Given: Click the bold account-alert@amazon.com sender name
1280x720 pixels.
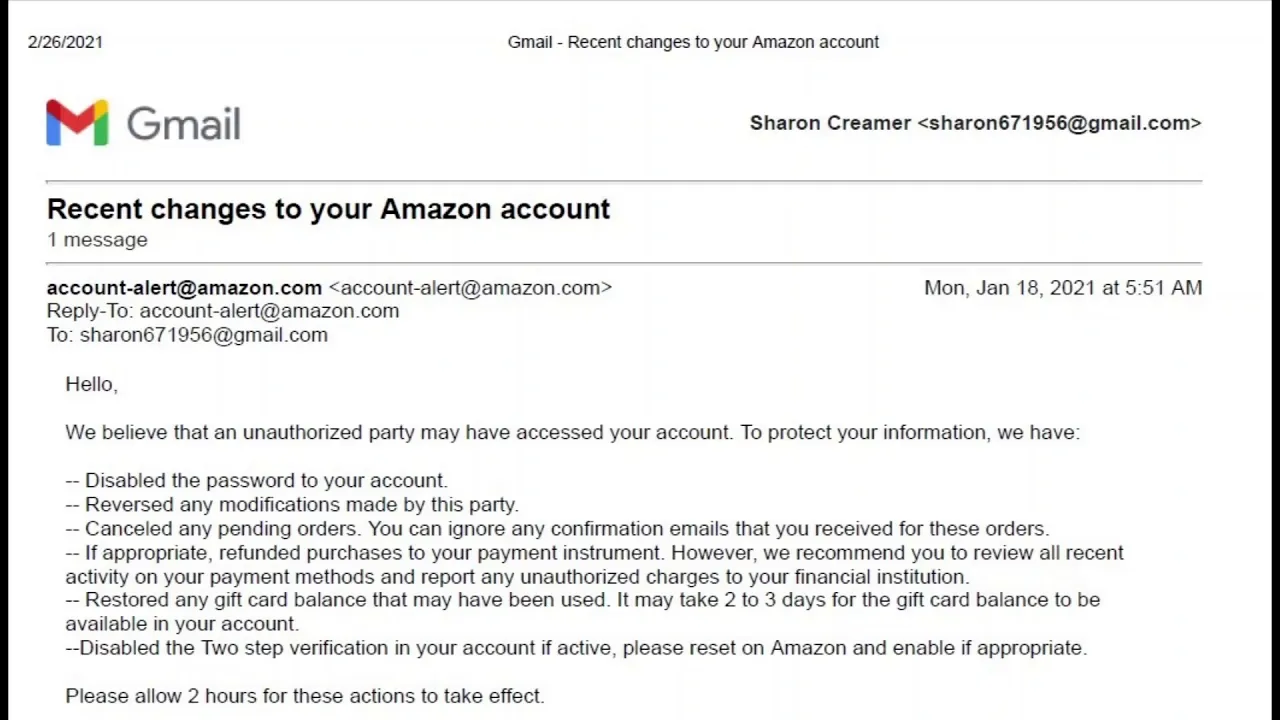Looking at the screenshot, I should coord(184,288).
